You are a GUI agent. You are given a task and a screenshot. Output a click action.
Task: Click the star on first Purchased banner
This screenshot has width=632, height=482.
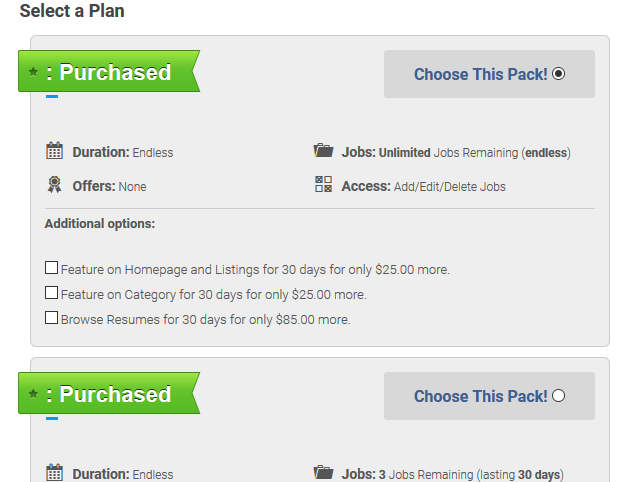pyautogui.click(x=33, y=72)
